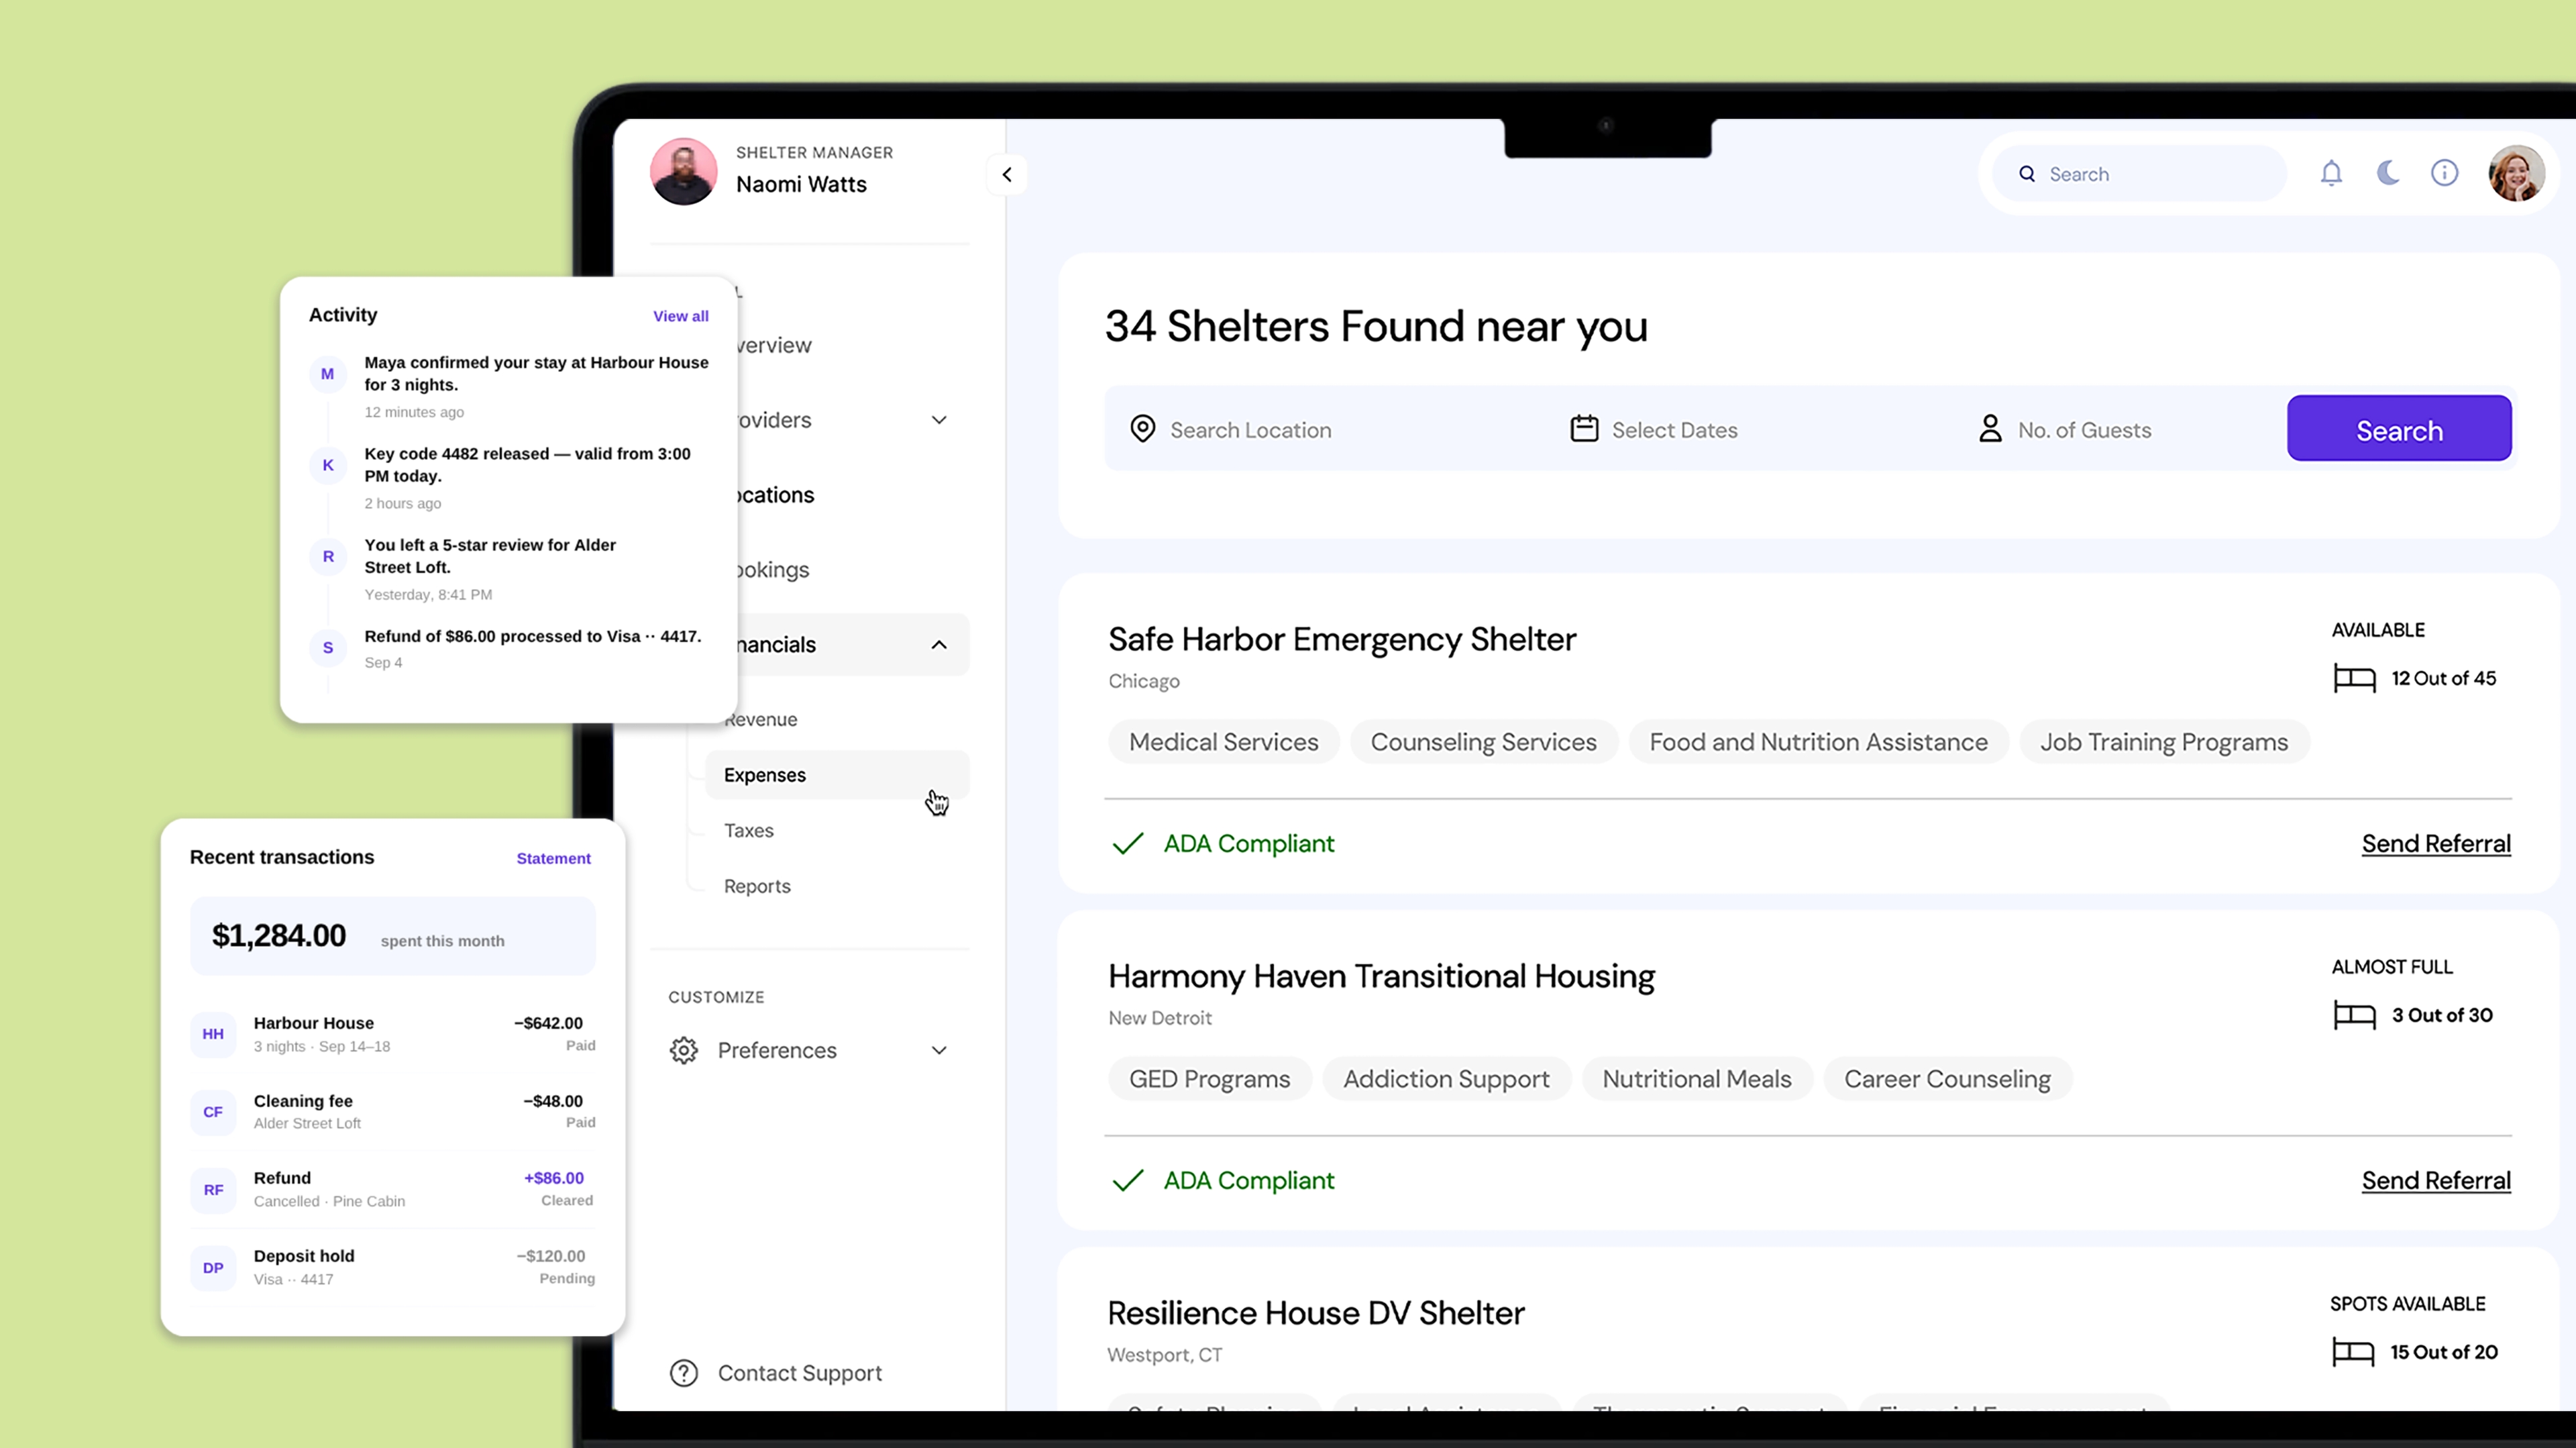
Task: Click the Preferences gear icon
Action: 684,1050
